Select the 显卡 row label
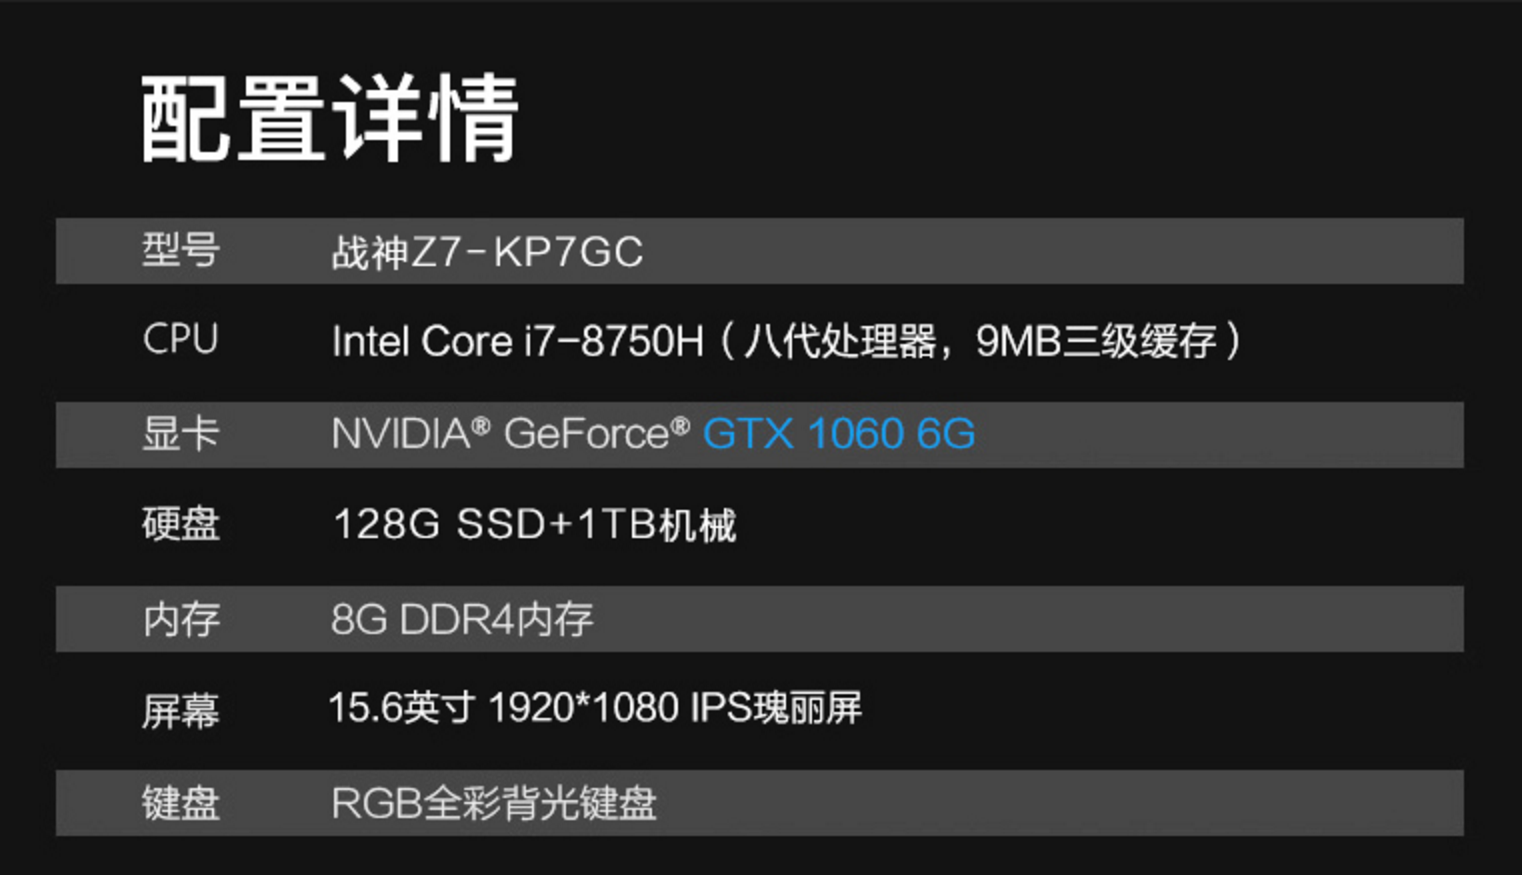This screenshot has height=875, width=1522. pyautogui.click(x=180, y=434)
